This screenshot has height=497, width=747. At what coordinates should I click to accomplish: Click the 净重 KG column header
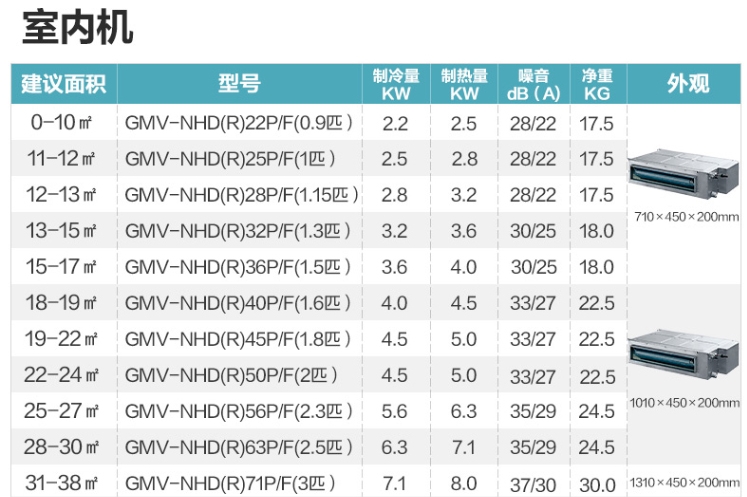597,84
